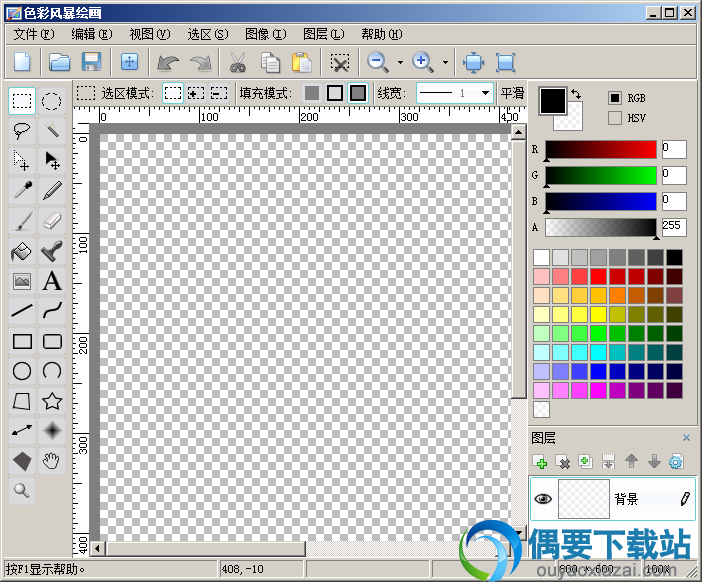Choose the pencil tool
702x582 pixels.
click(51, 191)
